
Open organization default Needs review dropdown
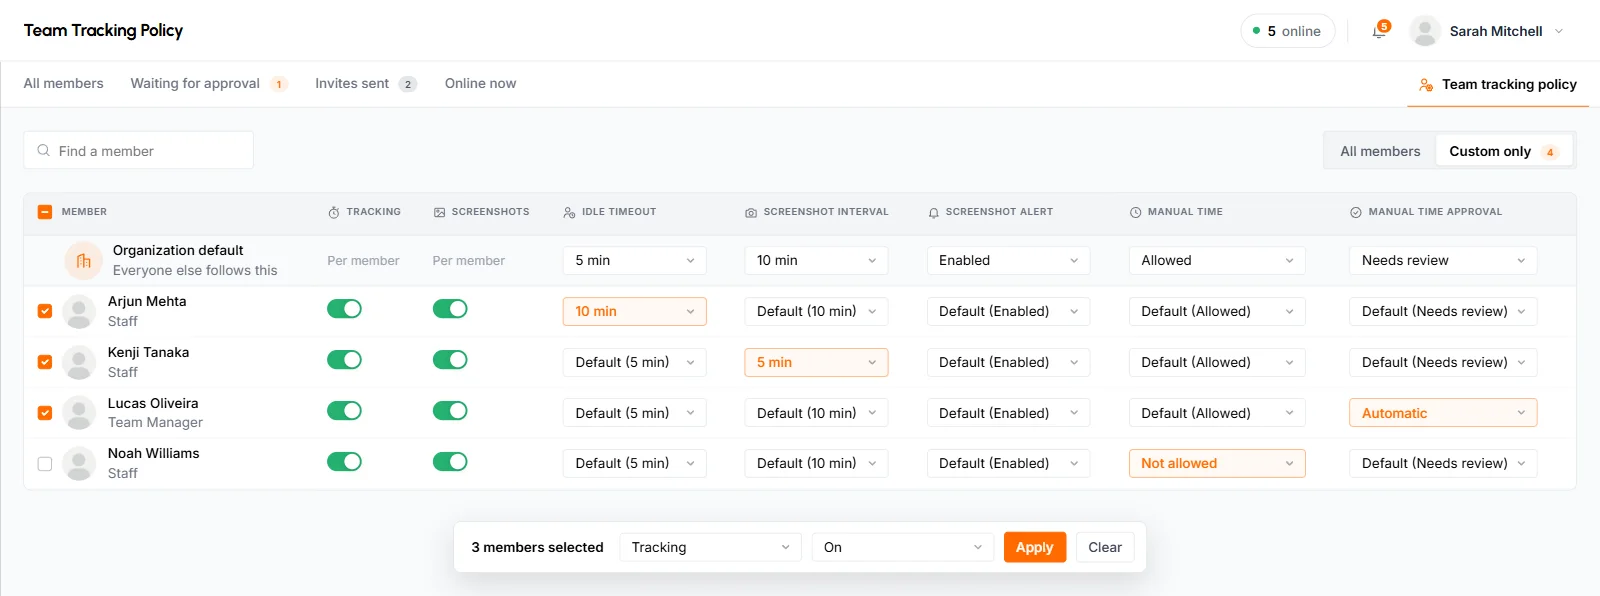coord(1443,260)
